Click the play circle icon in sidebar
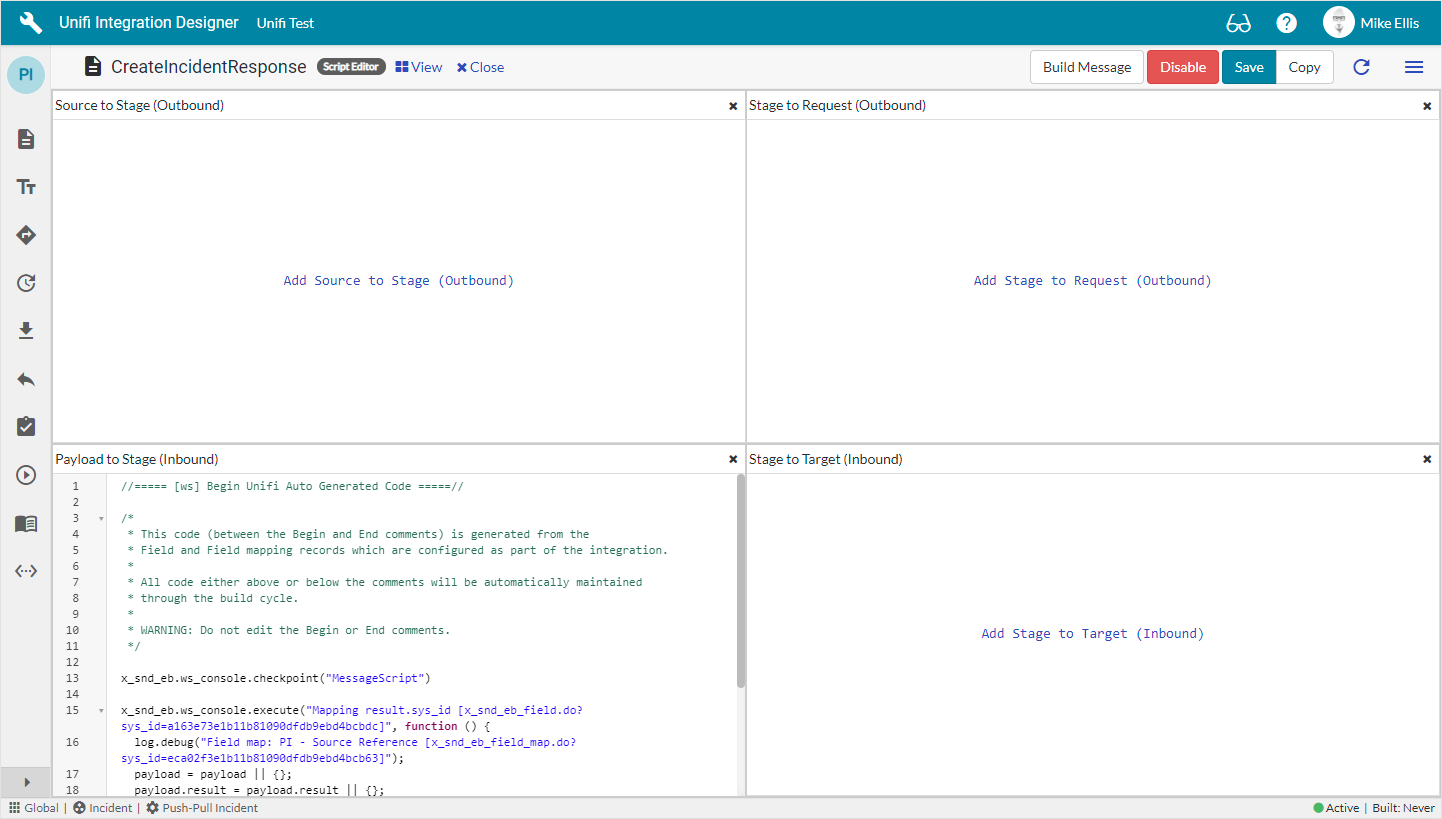The width and height of the screenshot is (1442, 819). [x=26, y=475]
